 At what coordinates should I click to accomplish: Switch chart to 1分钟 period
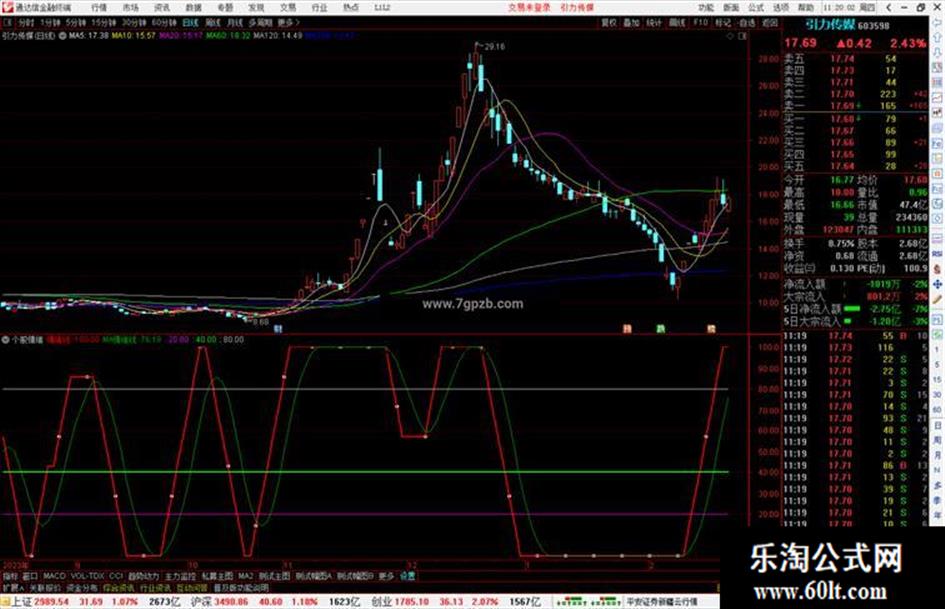pos(51,22)
